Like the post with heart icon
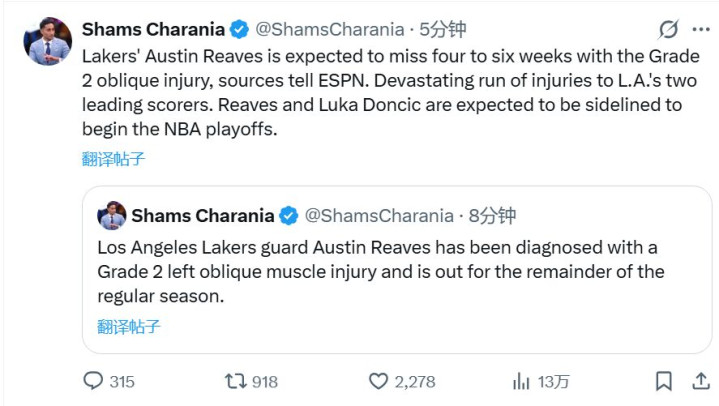The image size is (719, 406). 378,381
